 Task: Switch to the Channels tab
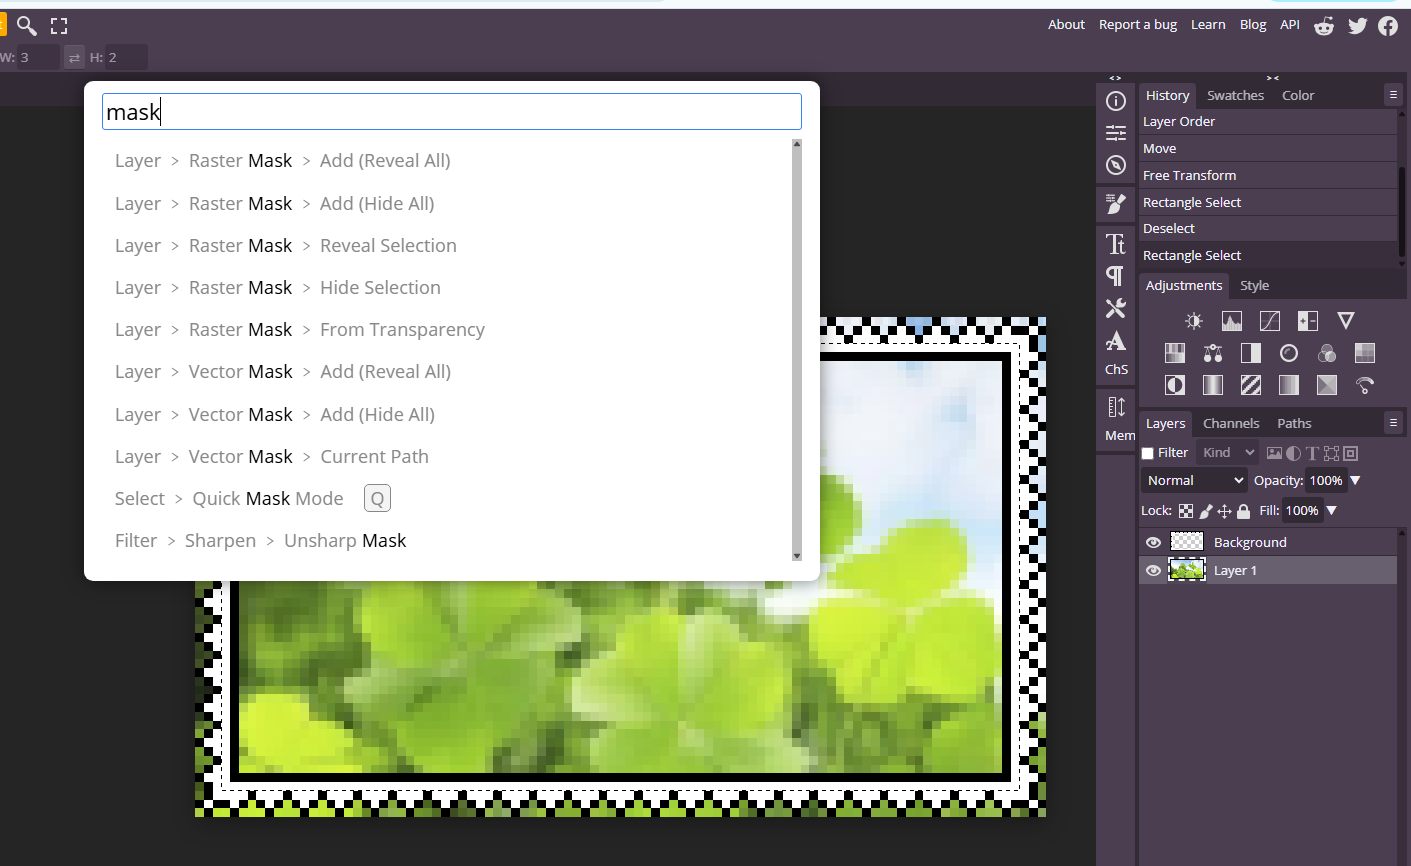pos(1231,424)
